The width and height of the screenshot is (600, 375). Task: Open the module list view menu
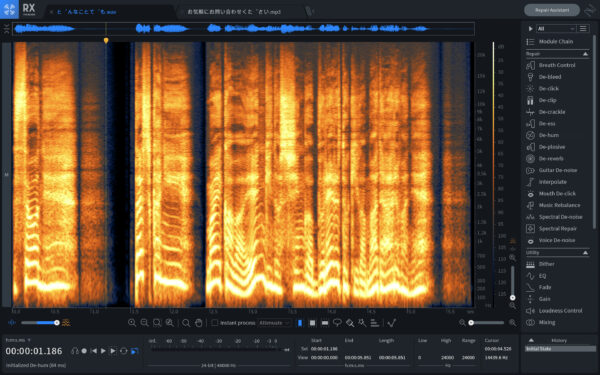pos(583,29)
